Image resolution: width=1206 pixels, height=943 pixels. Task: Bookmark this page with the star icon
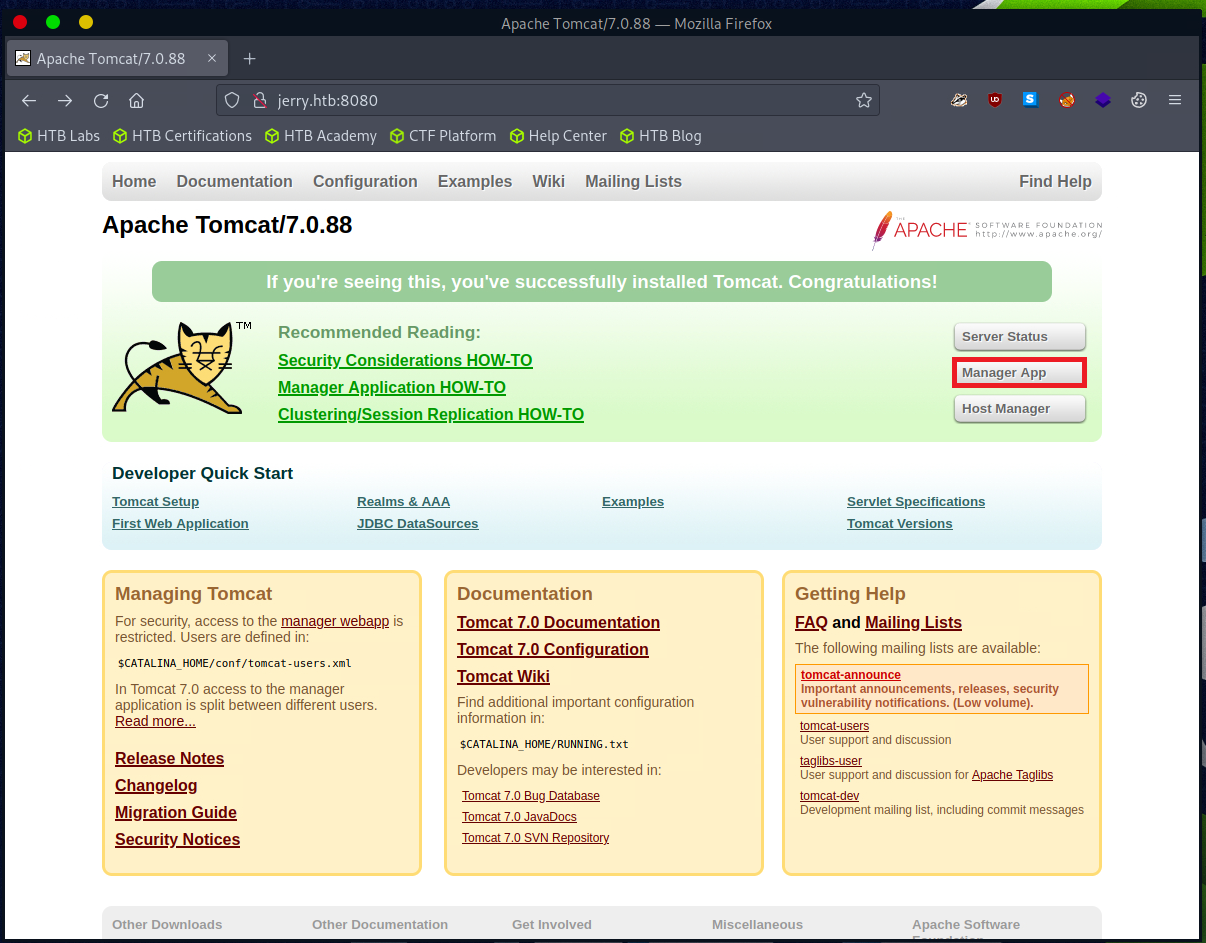(x=864, y=100)
